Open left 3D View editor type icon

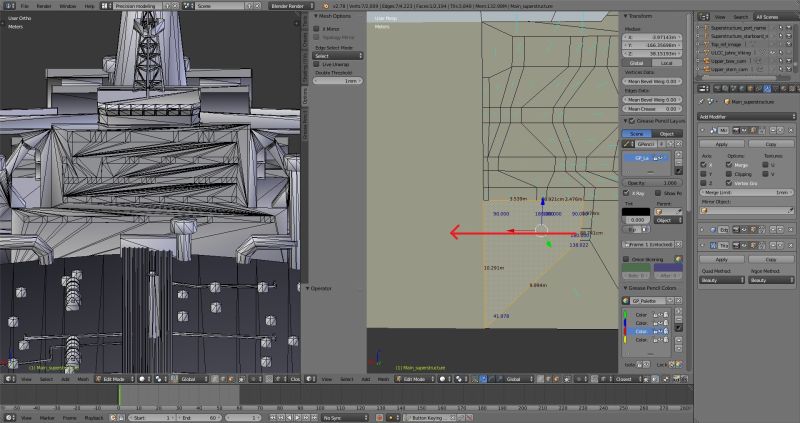tap(9, 379)
